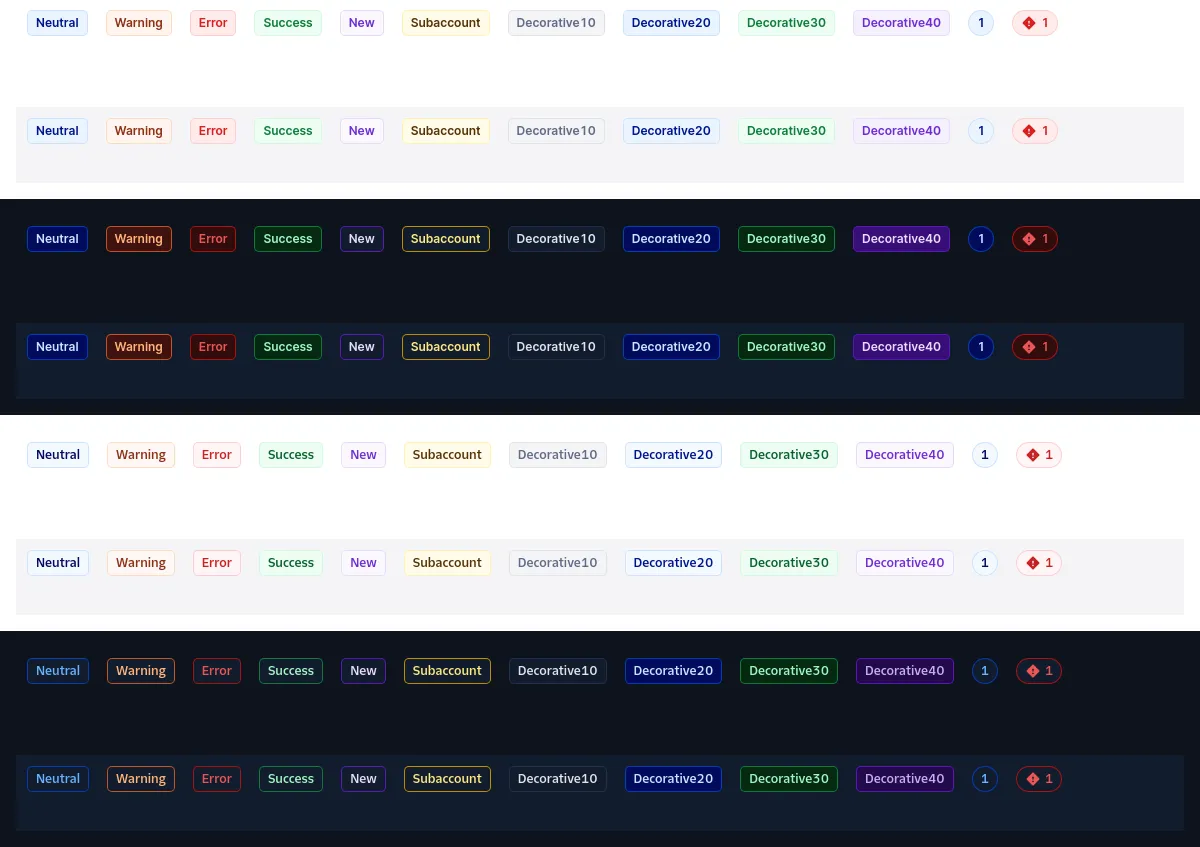Click Warning badge in the fifth row

coord(141,455)
